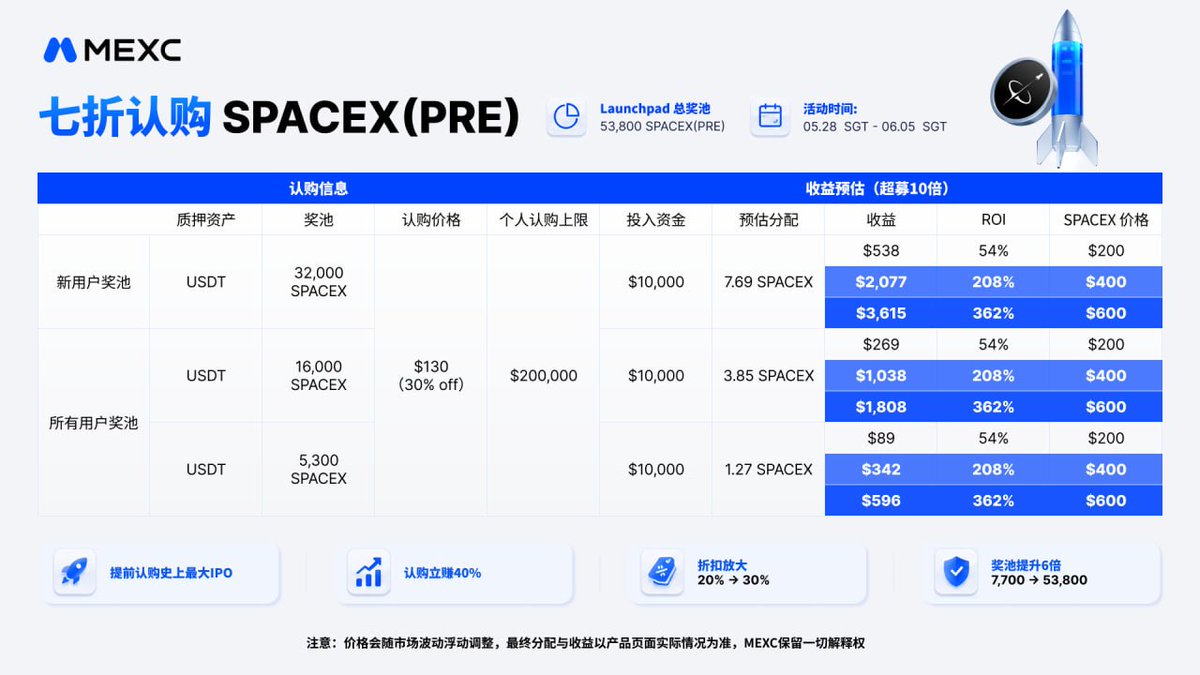Click $10,000 in the 7.69 SPACEX row

[x=656, y=282]
